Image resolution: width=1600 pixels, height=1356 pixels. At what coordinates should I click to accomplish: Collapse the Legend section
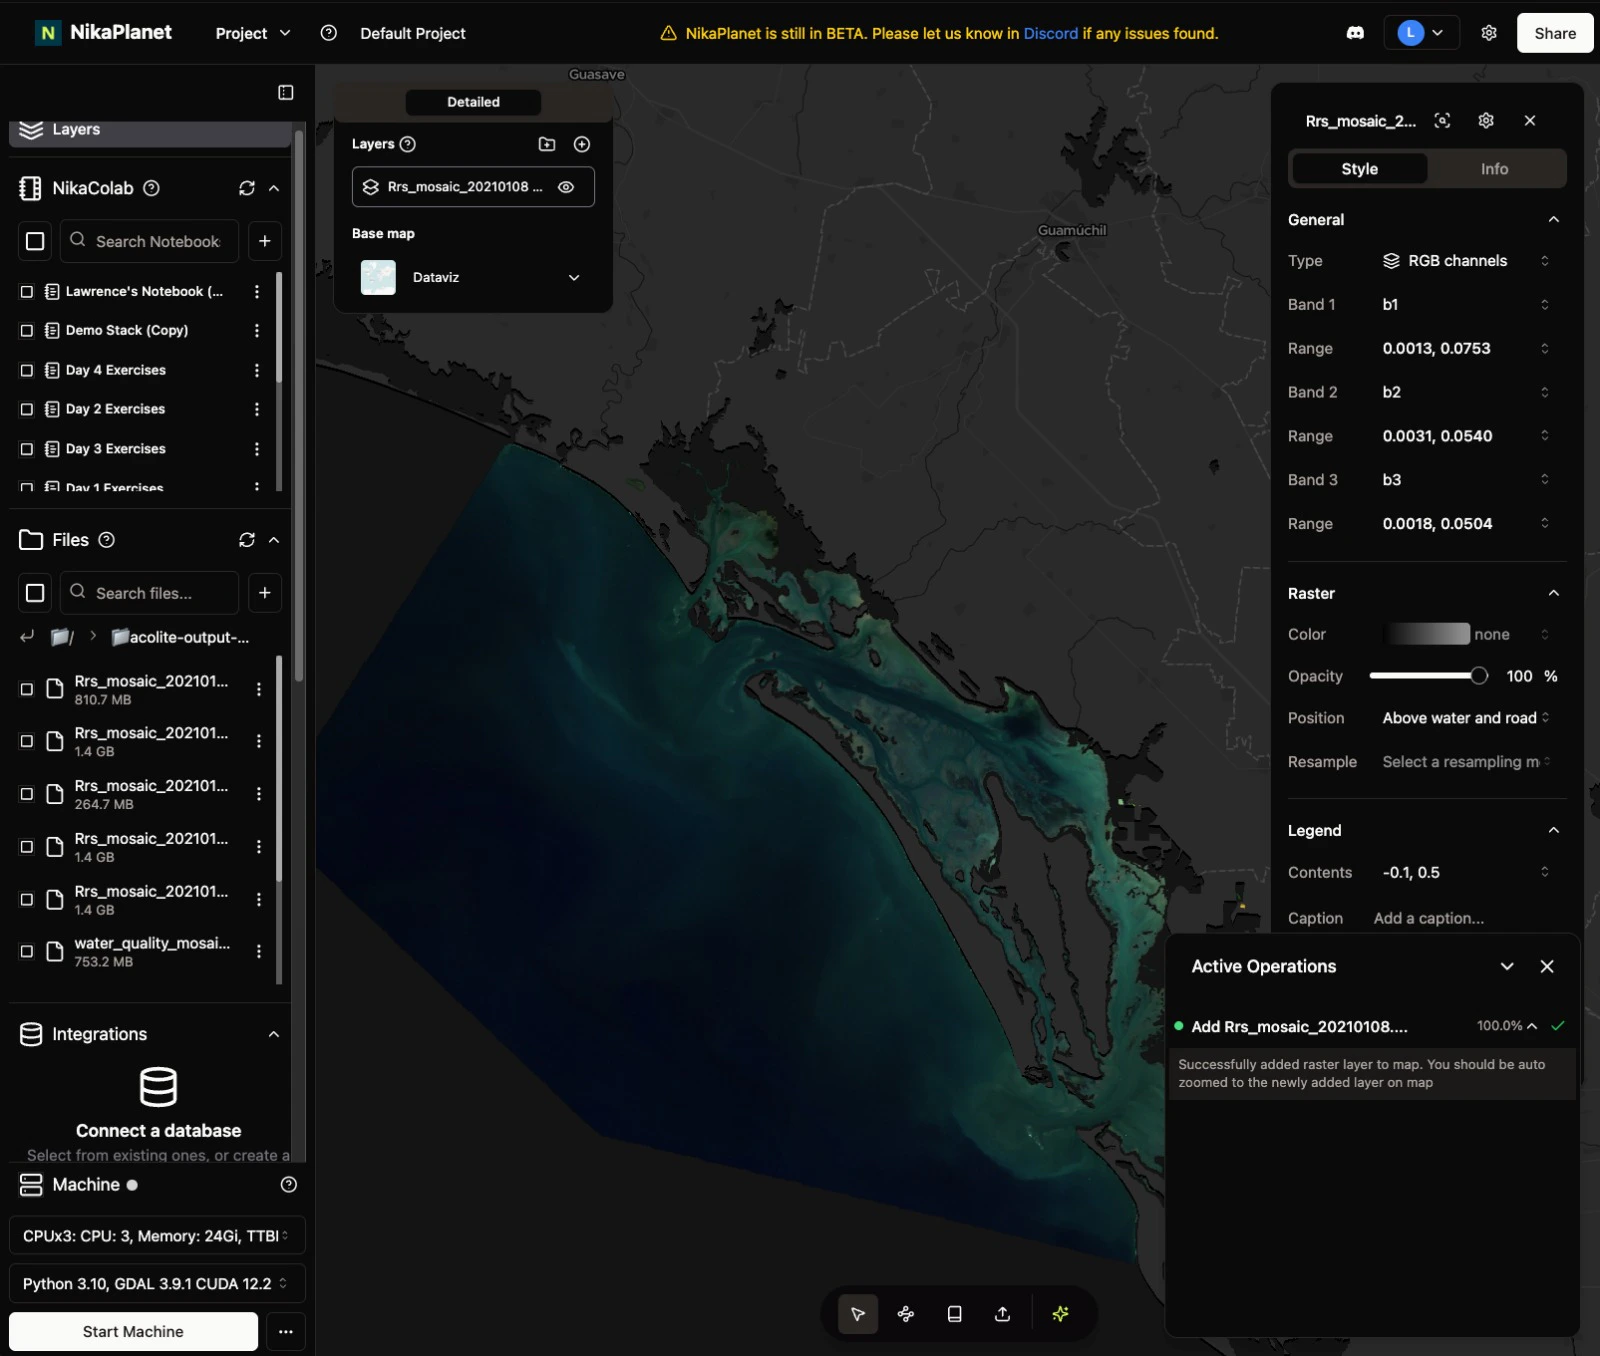[1553, 830]
